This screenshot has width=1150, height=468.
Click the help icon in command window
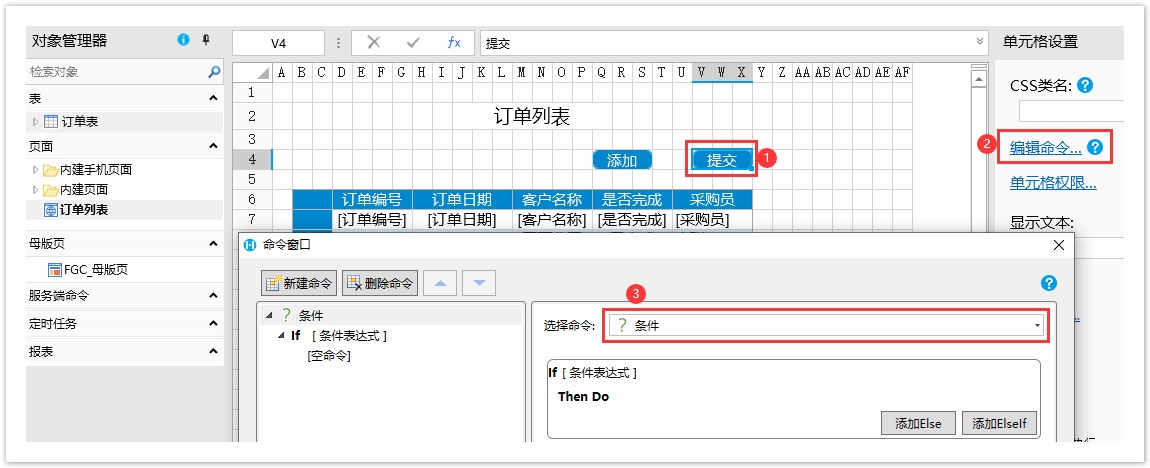pos(1049,283)
